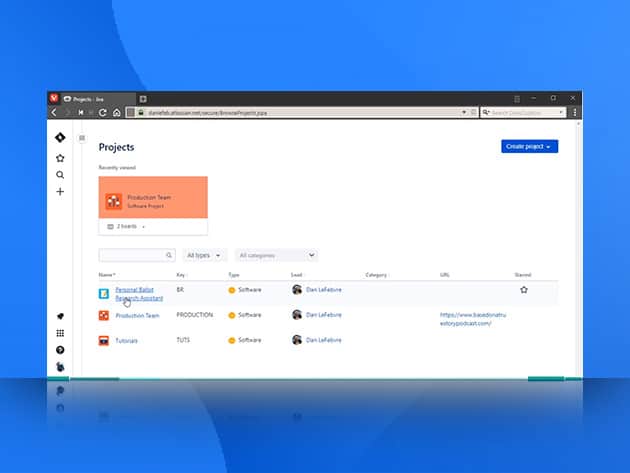
Task: Click the browser home icon
Action: [x=117, y=113]
